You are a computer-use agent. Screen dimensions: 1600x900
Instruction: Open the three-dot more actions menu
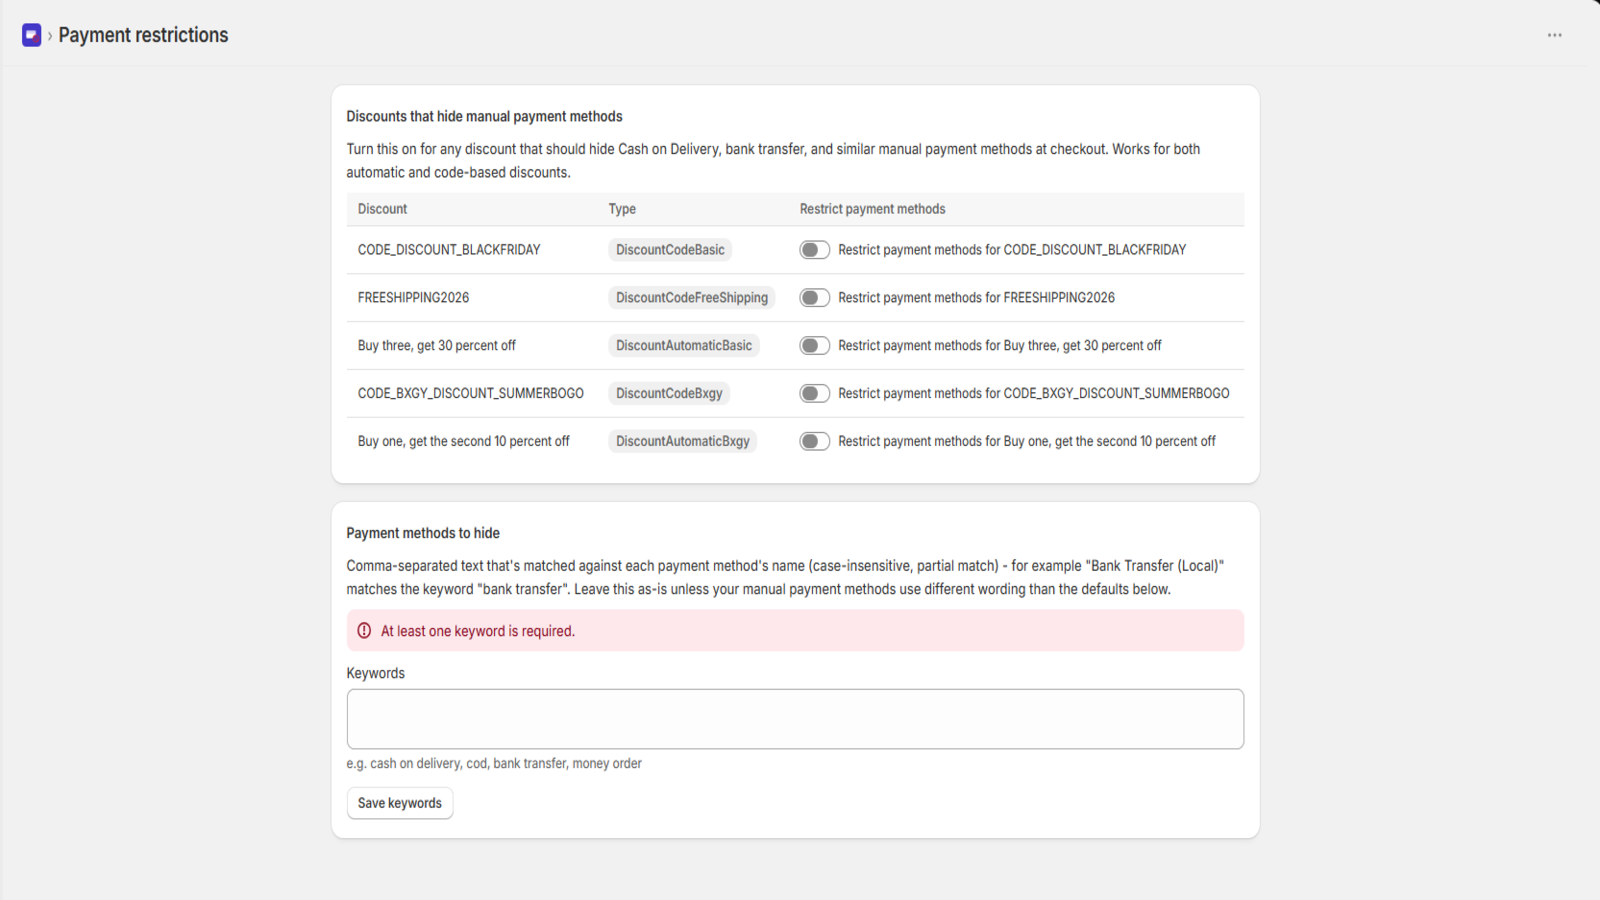(x=1554, y=35)
